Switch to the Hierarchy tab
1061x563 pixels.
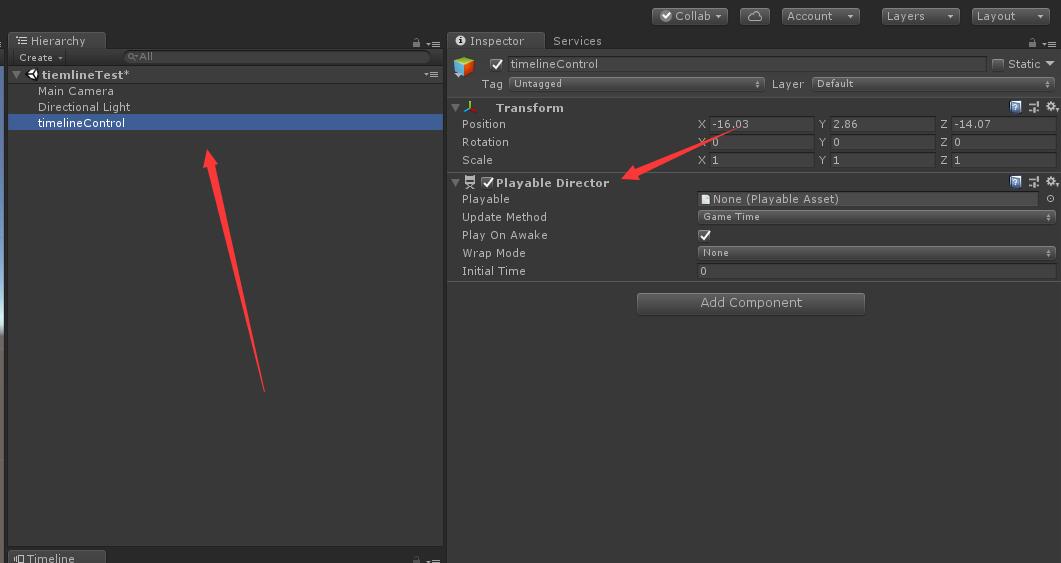click(x=57, y=41)
